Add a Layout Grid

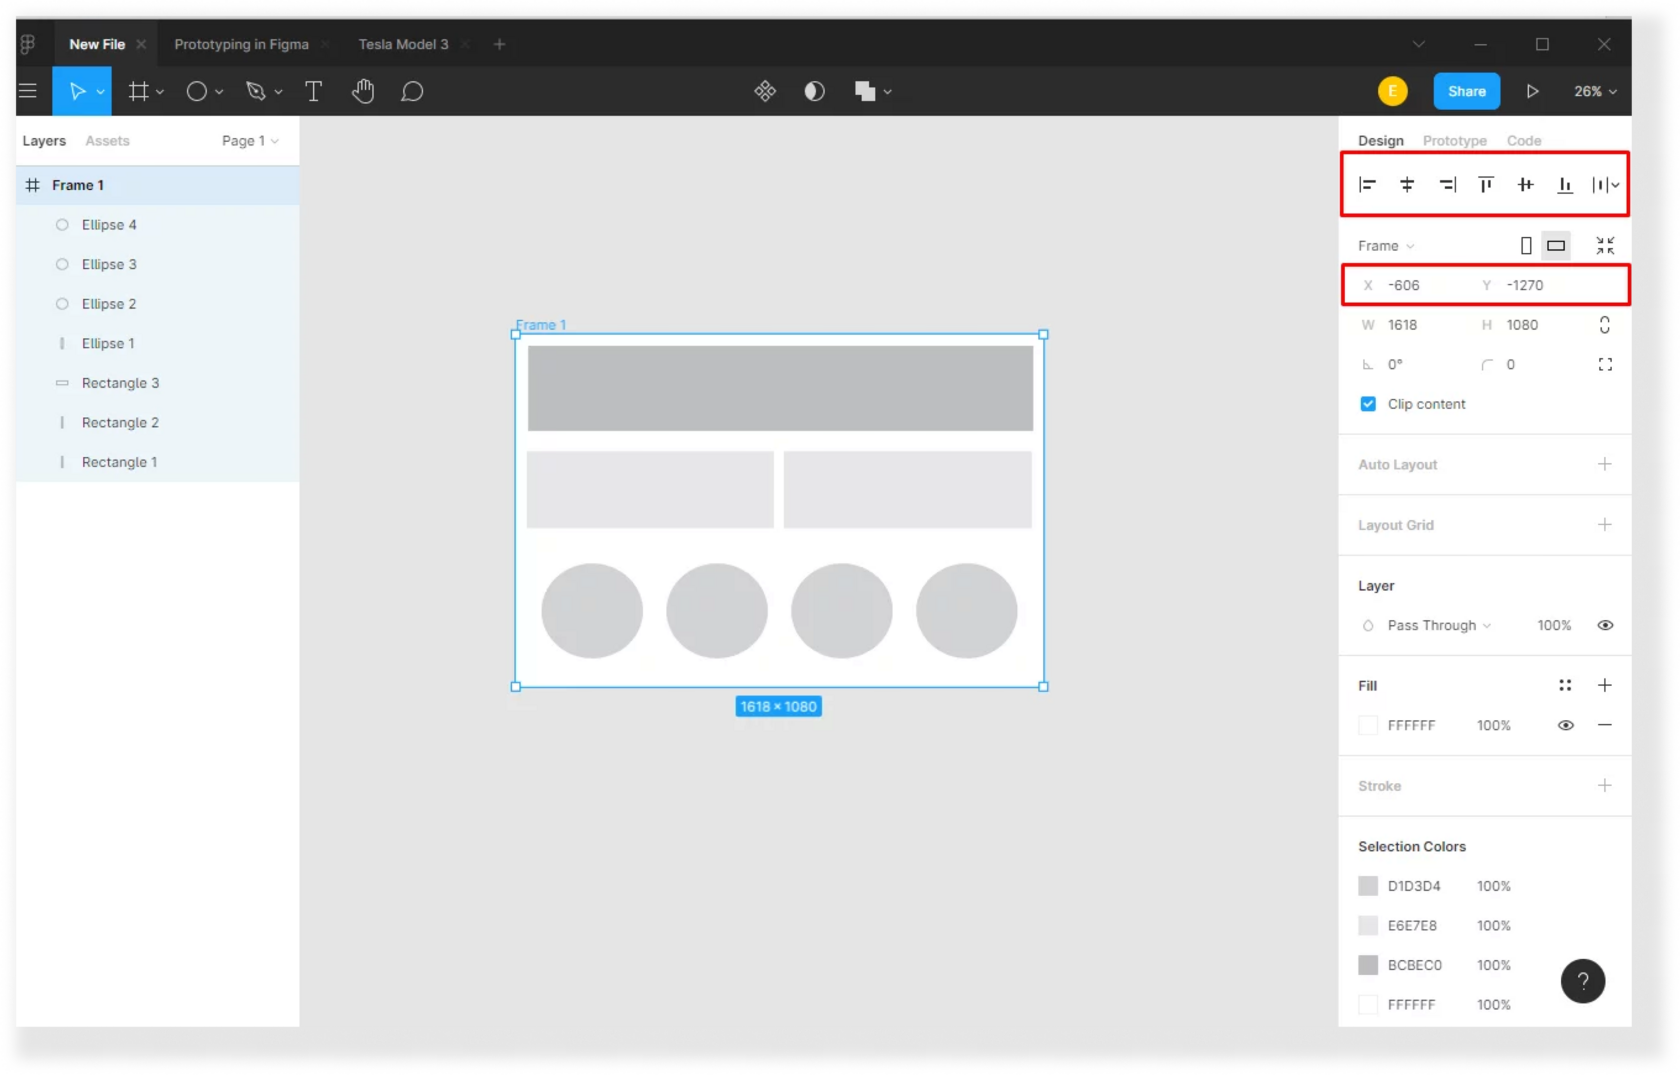pos(1604,525)
